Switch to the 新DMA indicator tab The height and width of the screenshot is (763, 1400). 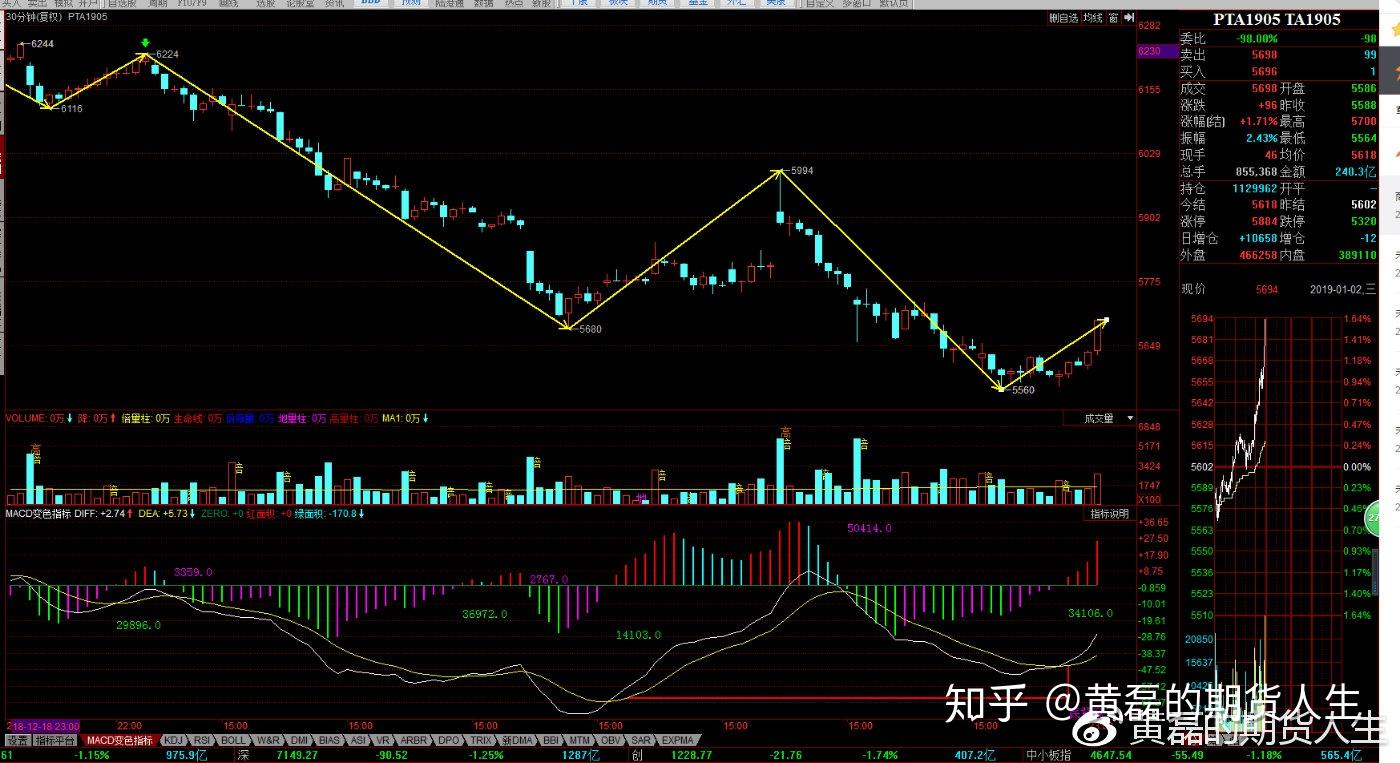(x=517, y=741)
